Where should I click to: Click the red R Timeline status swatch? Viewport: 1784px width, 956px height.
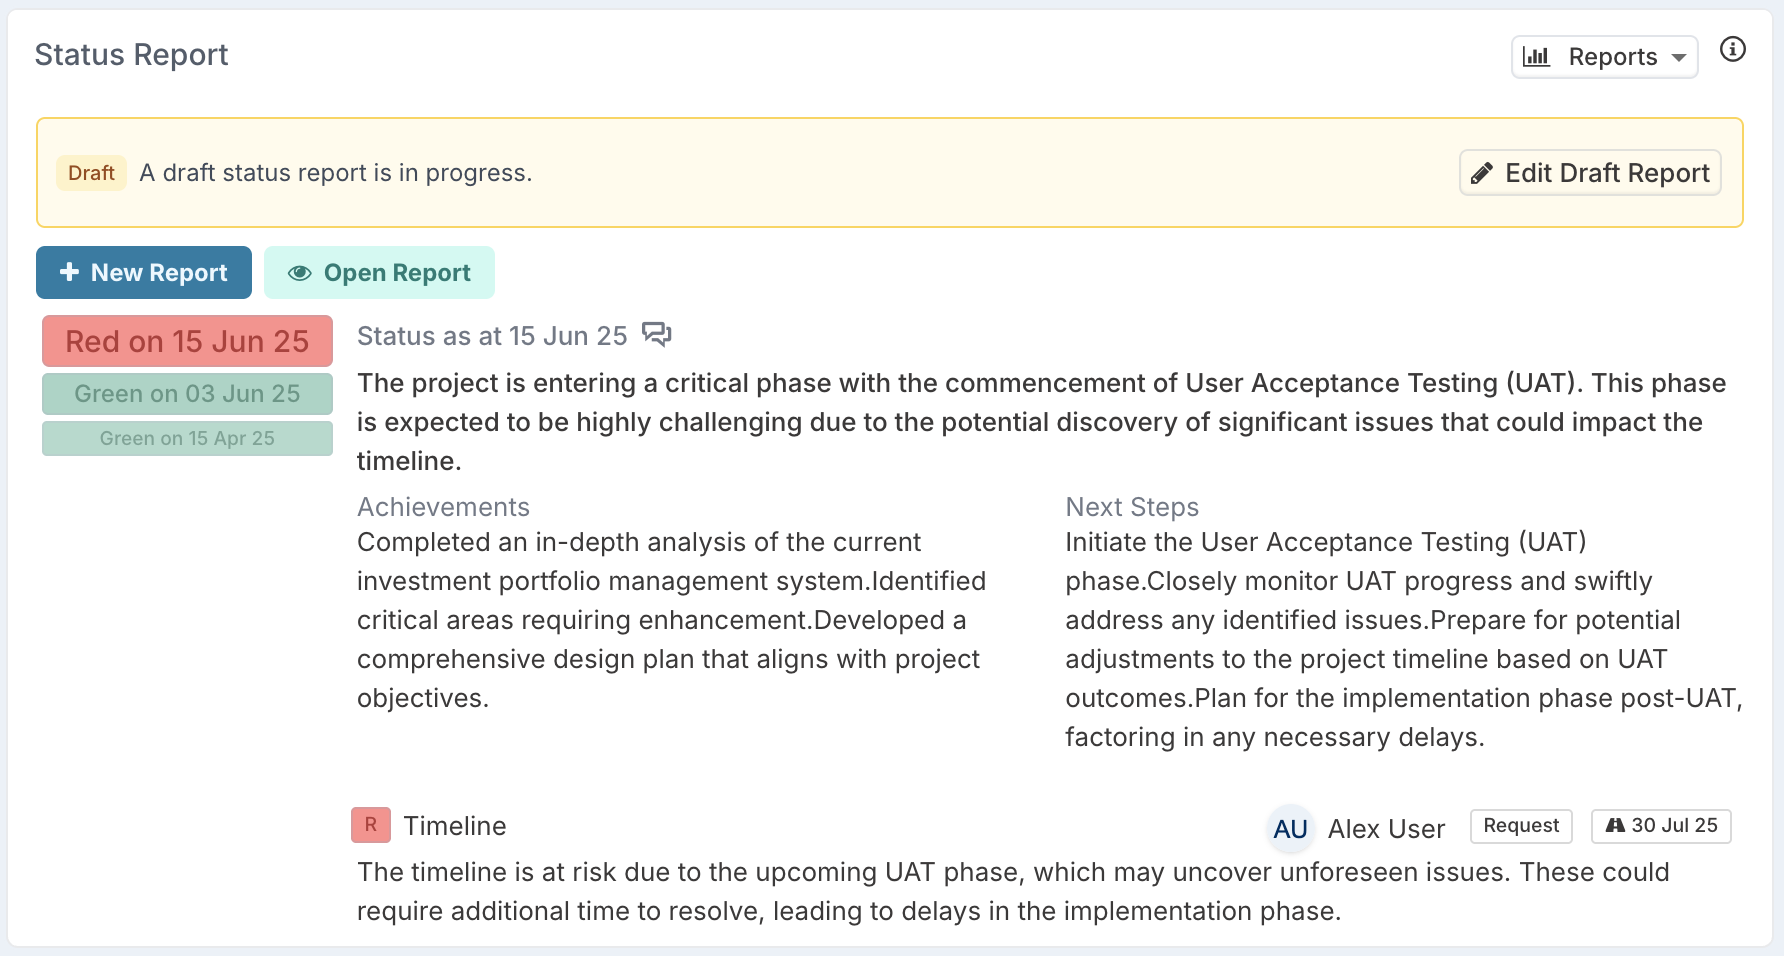coord(370,825)
